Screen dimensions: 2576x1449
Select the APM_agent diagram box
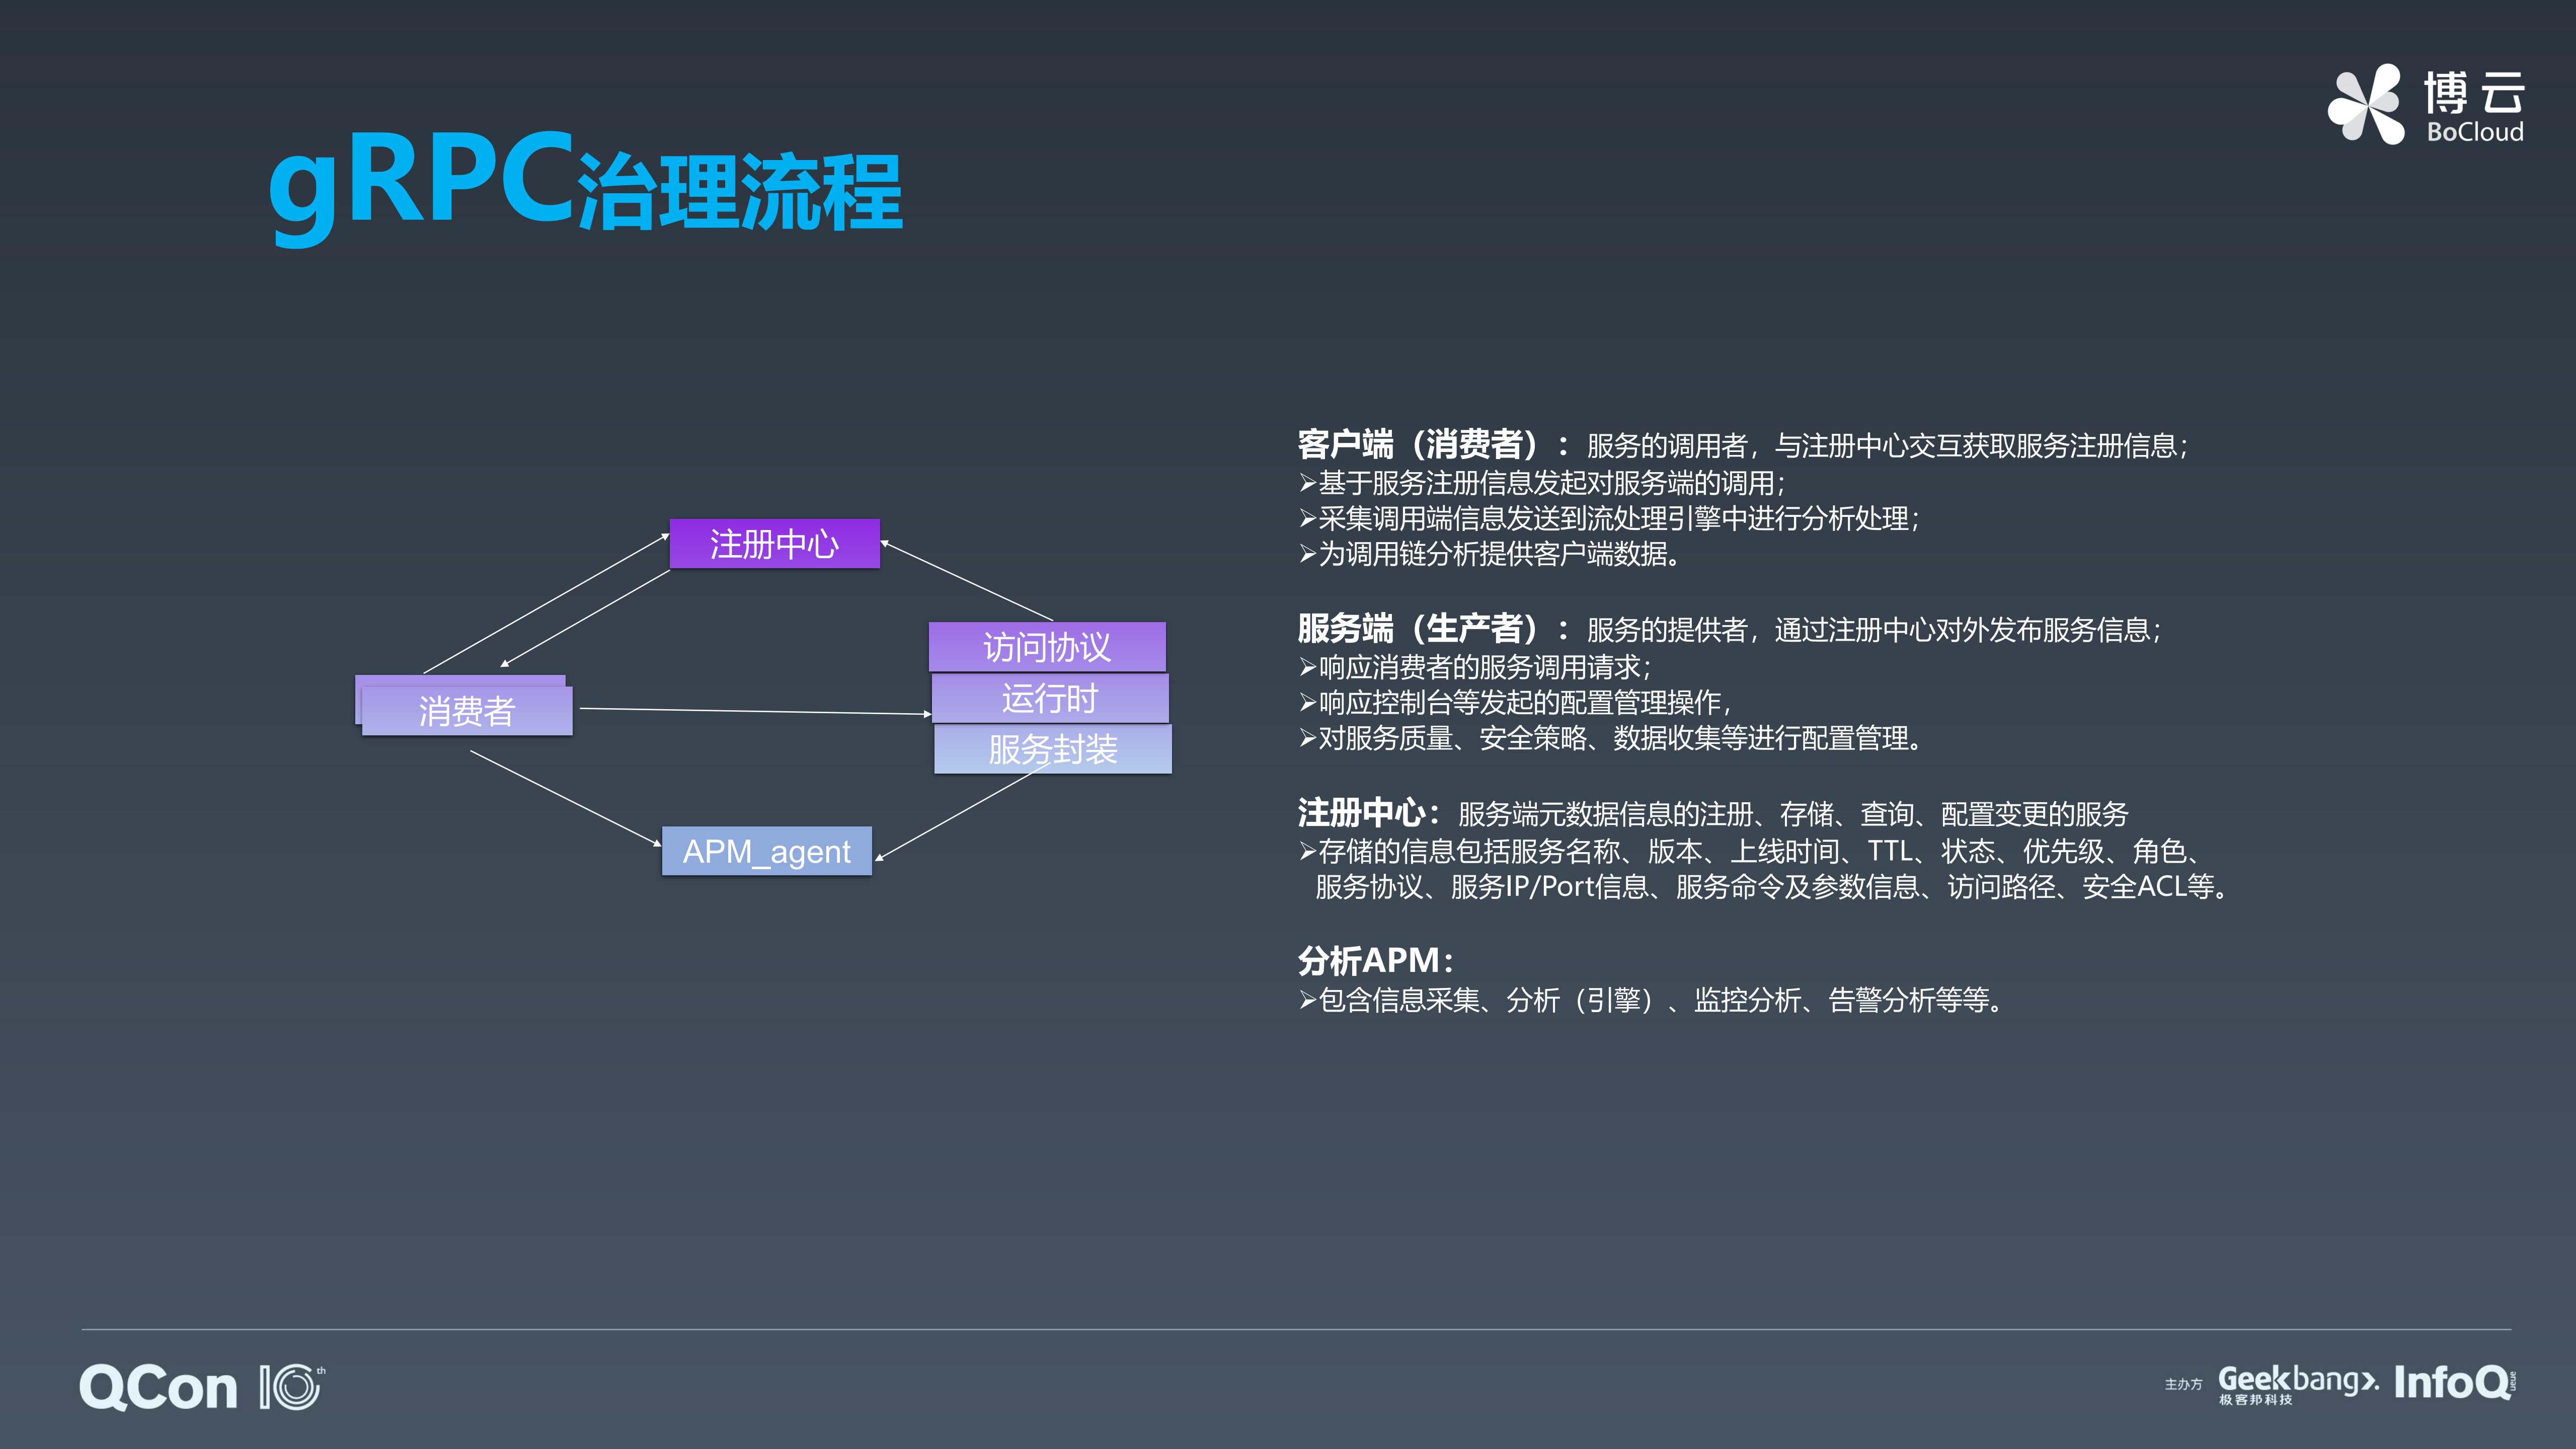767,852
